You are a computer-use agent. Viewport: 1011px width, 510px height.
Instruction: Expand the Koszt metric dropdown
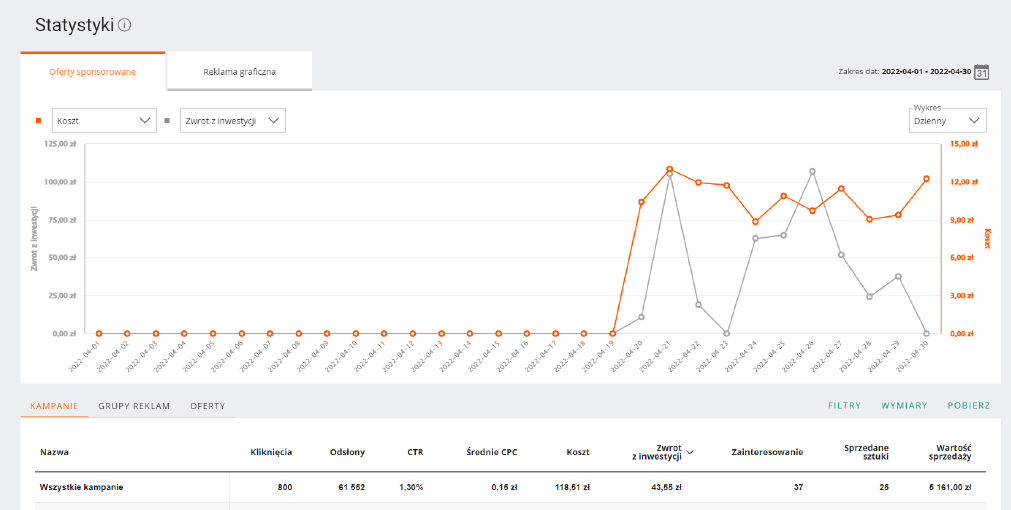pos(104,121)
